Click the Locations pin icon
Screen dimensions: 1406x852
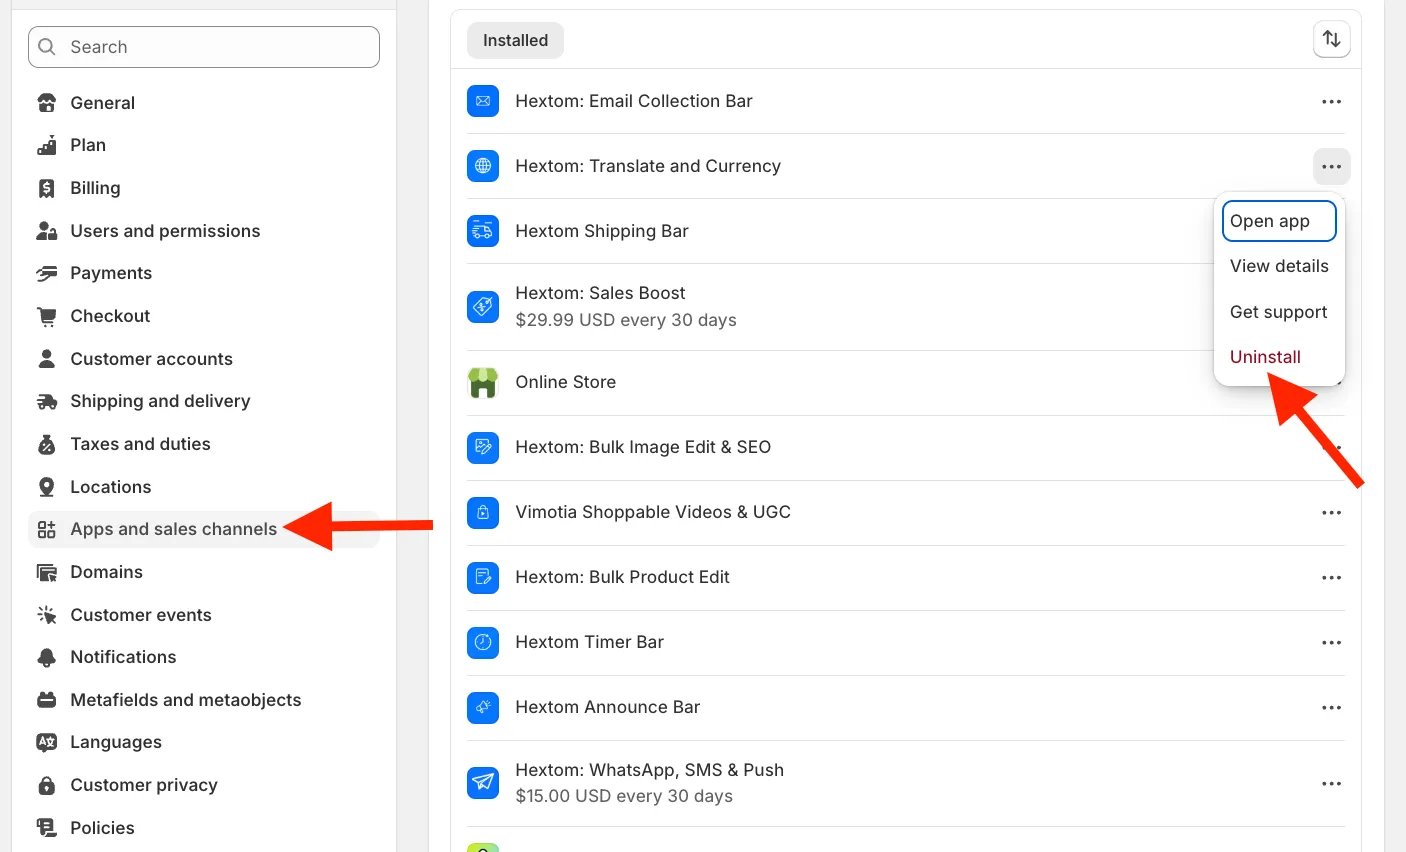tap(47, 487)
